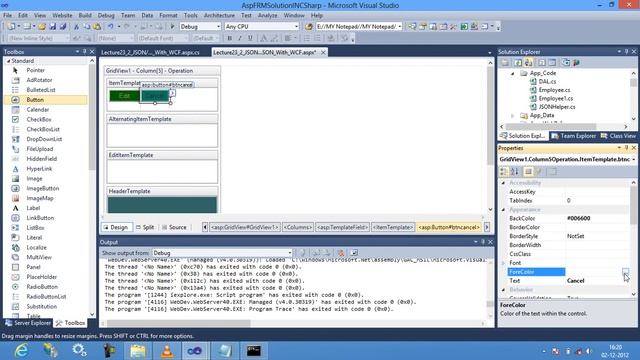Switch to Server Explorer tab
The width and height of the screenshot is (640, 360).
click(28, 323)
